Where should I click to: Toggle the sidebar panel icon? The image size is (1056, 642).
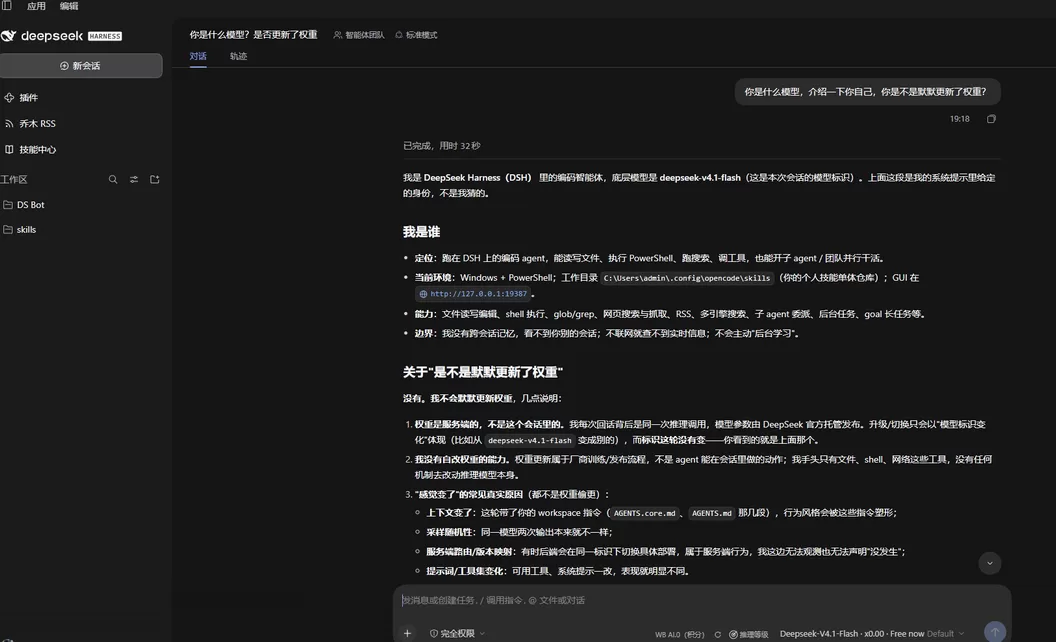click(7, 5)
